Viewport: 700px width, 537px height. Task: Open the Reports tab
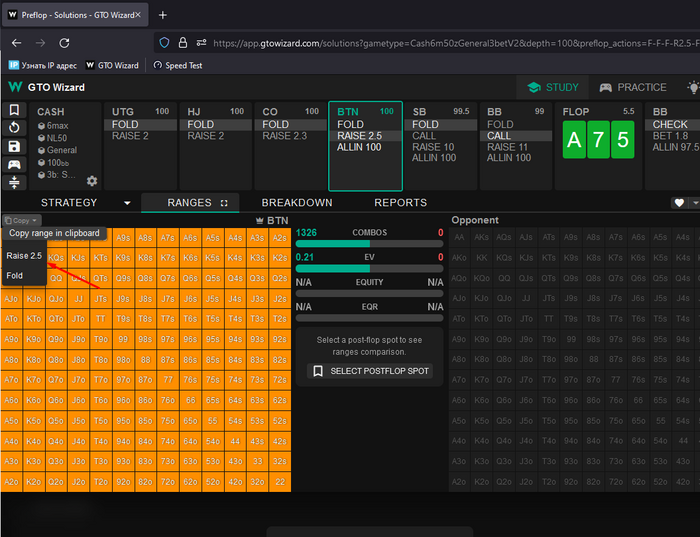point(400,203)
